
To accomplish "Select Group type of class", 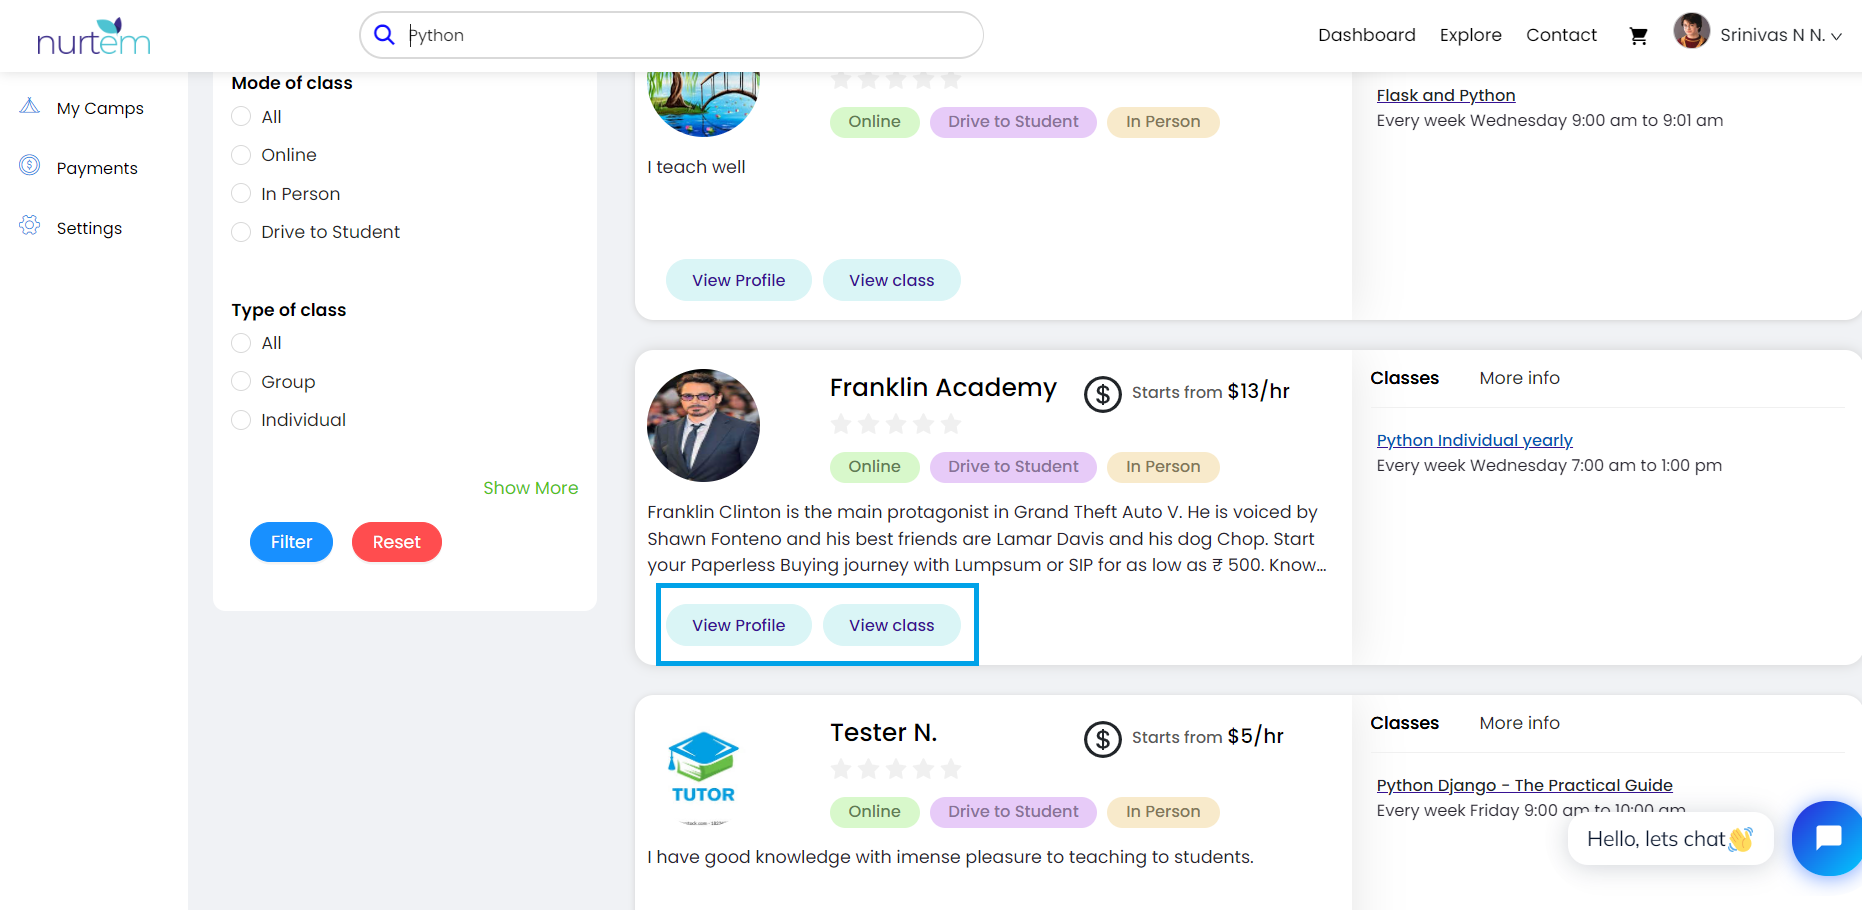I will (241, 382).
